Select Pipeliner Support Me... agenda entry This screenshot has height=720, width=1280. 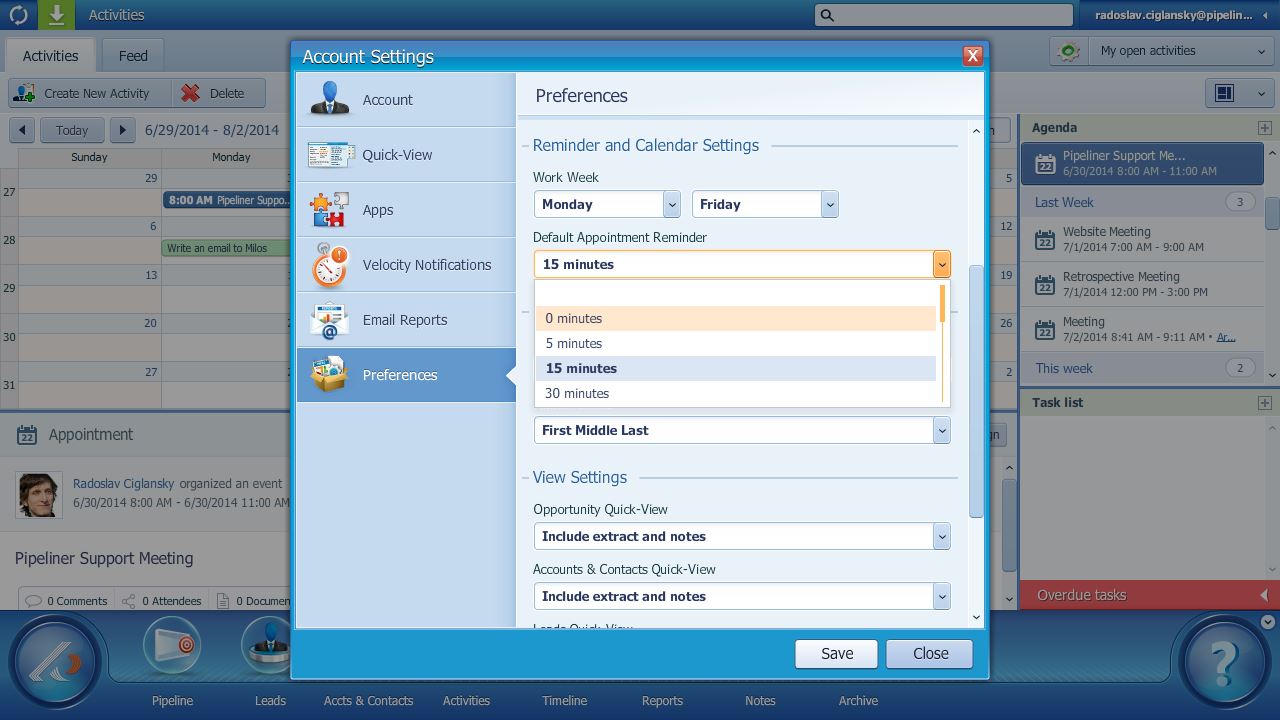[x=1142, y=163]
